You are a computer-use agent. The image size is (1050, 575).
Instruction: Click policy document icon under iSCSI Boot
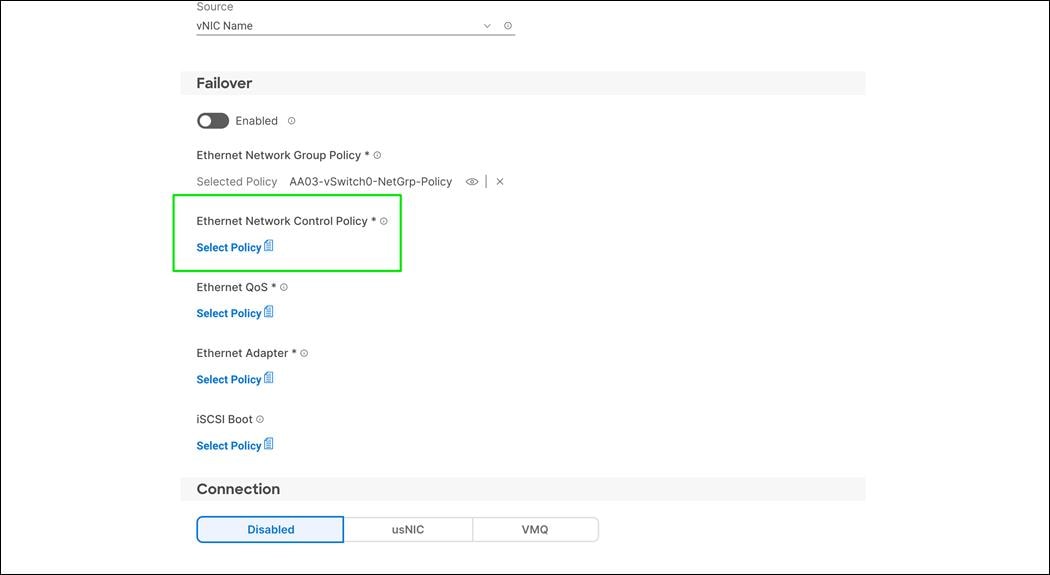[x=269, y=444]
